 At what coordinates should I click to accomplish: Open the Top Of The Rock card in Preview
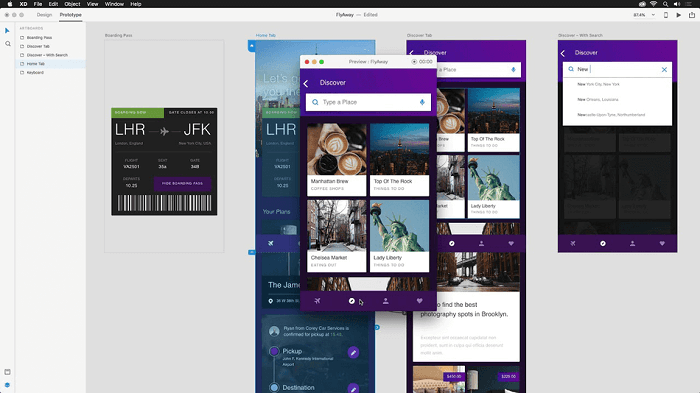coord(400,160)
